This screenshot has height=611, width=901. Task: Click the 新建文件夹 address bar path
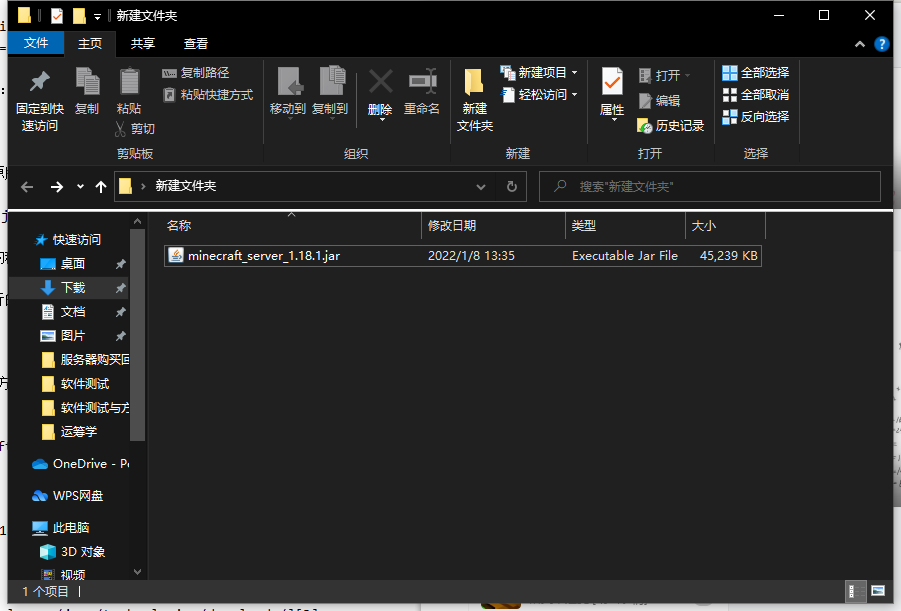tap(186, 186)
